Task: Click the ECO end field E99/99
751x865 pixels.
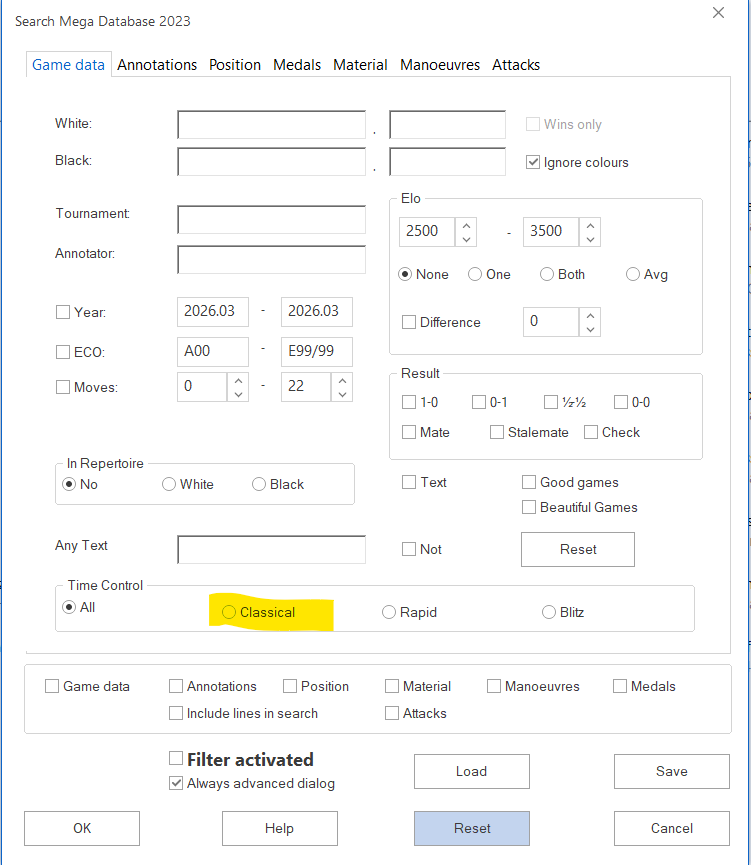Action: point(317,351)
